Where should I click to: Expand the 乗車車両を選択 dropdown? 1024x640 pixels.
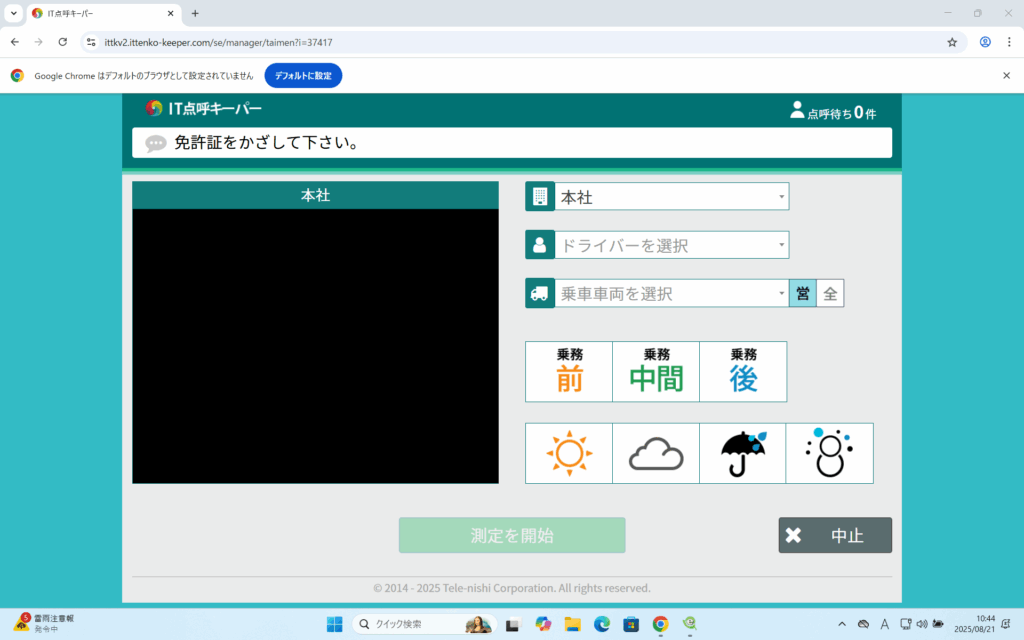coord(672,293)
